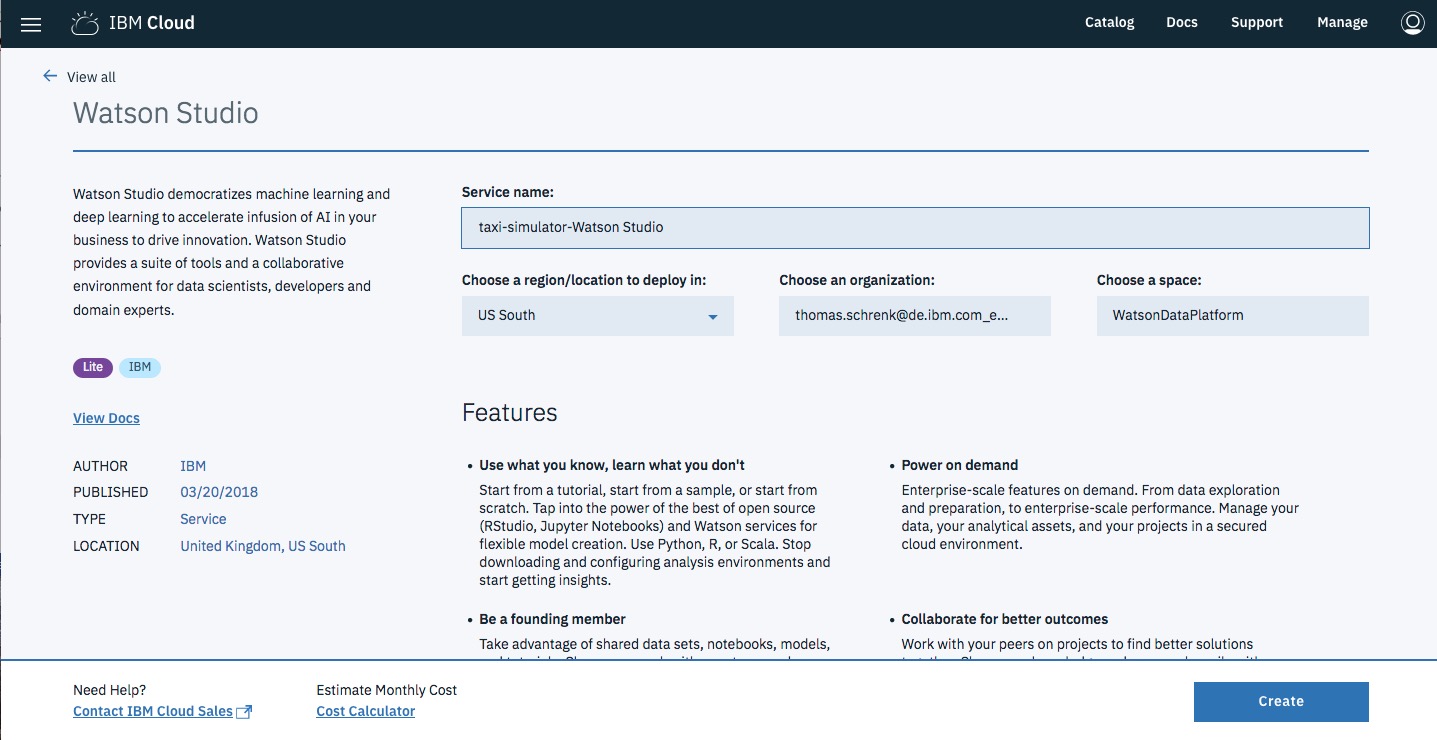Click the PUBLISHED field label
This screenshot has height=740, width=1437.
tap(111, 492)
